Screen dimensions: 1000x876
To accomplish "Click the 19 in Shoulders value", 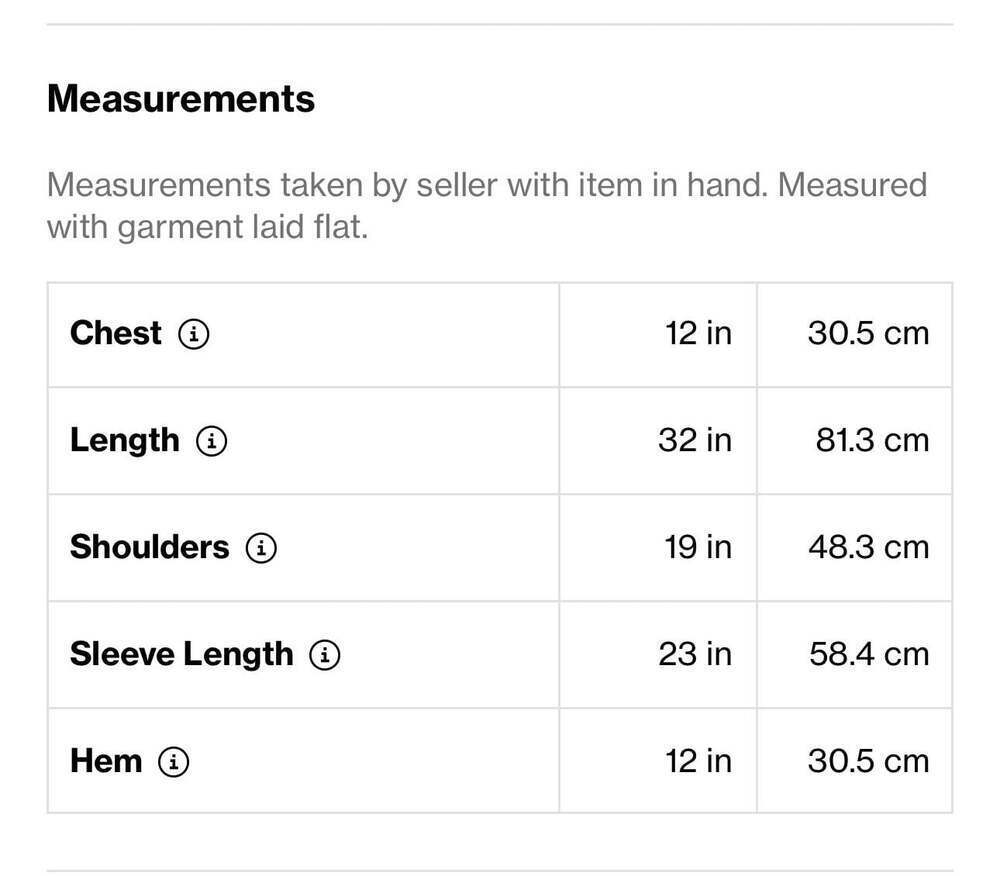I will point(697,548).
